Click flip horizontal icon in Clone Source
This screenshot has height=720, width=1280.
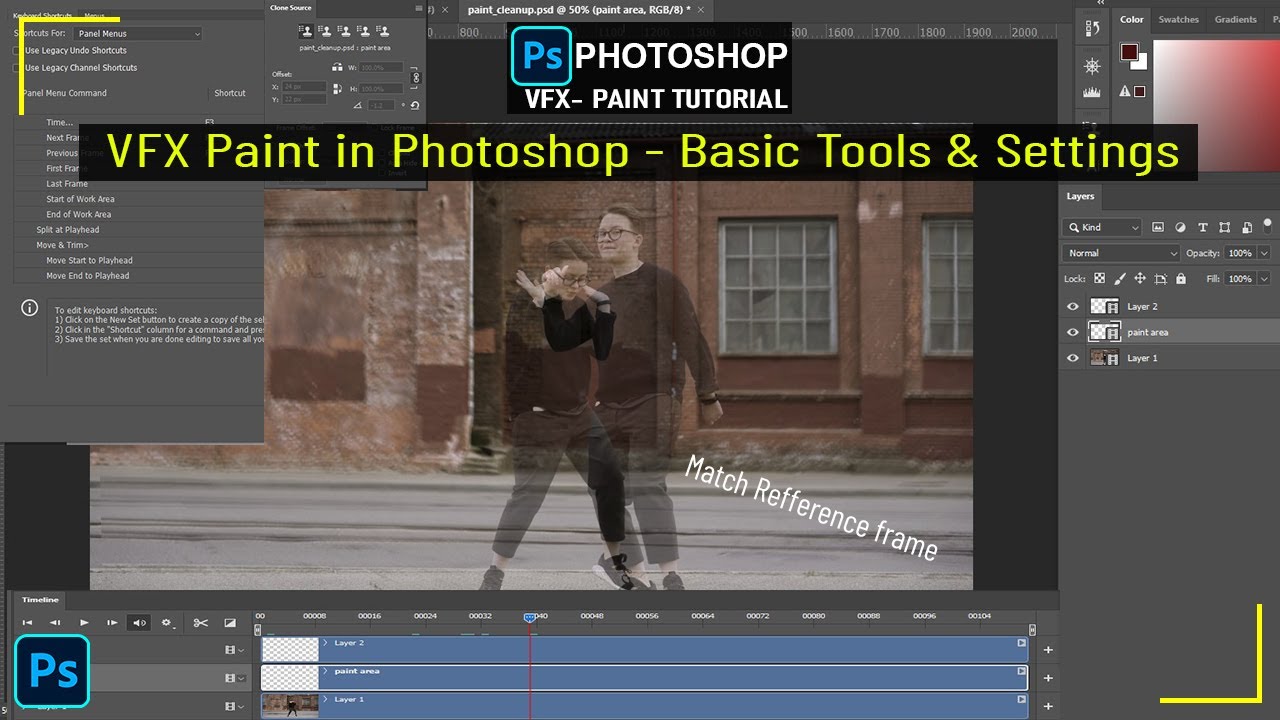337,68
